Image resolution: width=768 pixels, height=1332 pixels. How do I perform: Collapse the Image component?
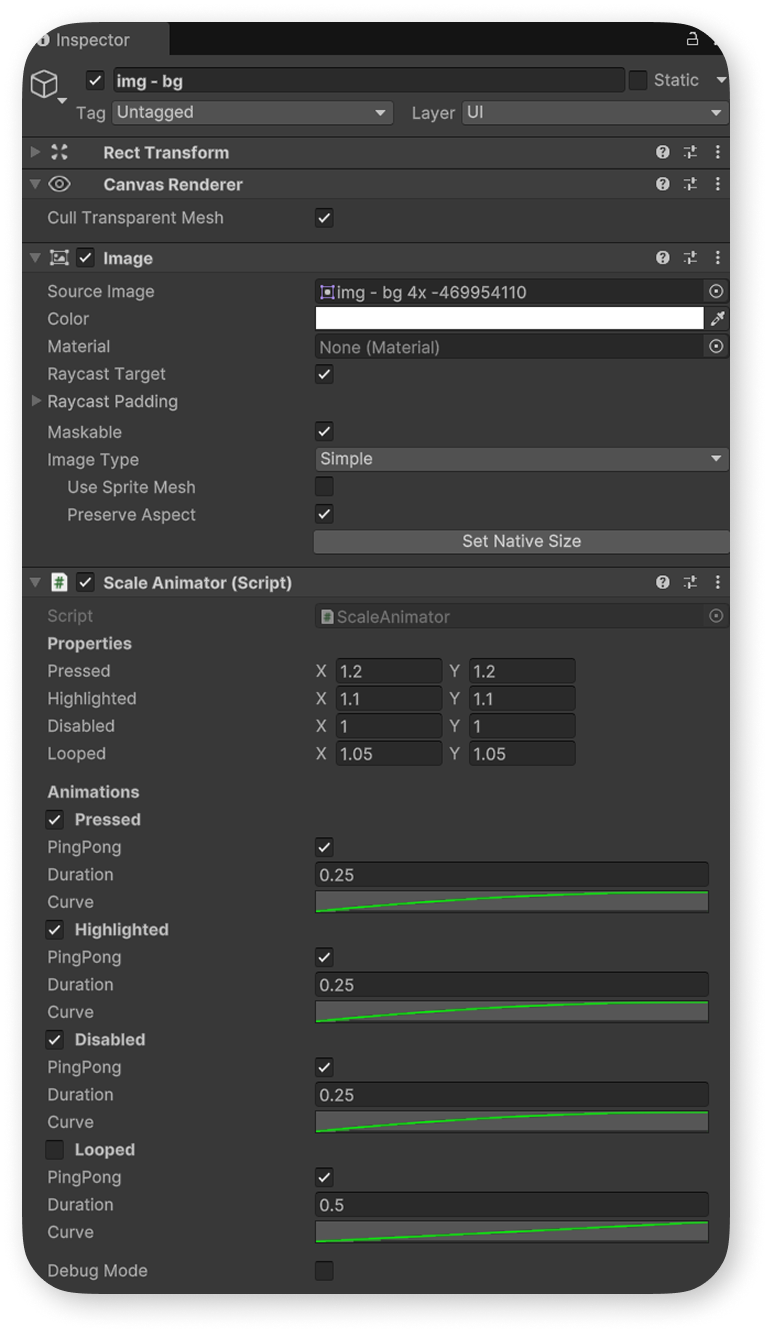point(36,258)
